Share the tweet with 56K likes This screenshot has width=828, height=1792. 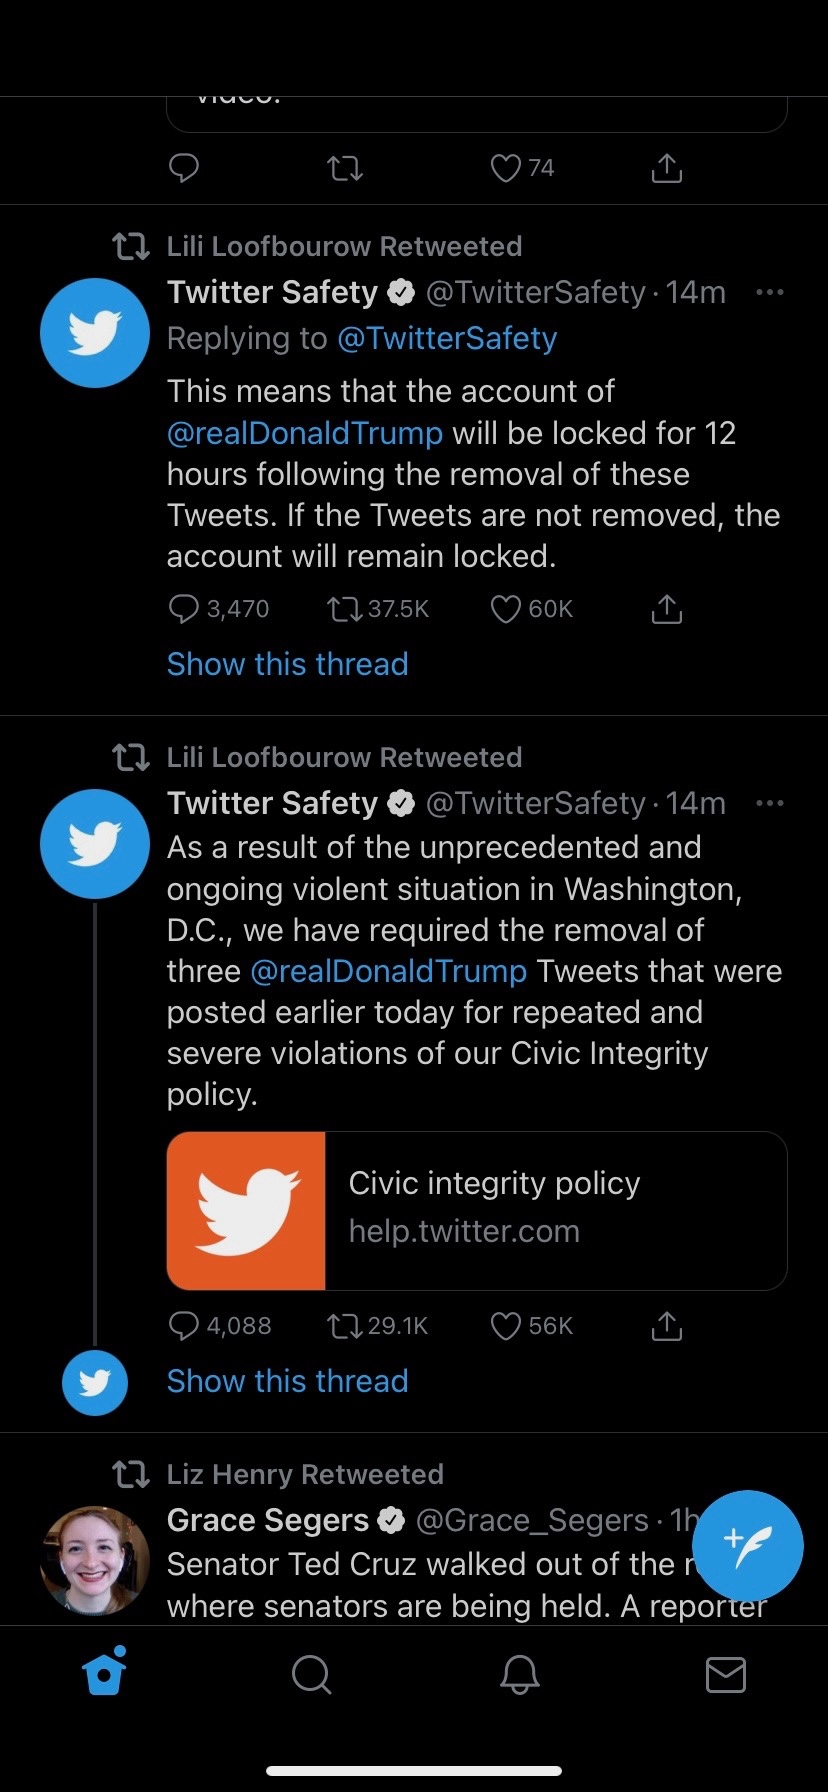point(666,1326)
